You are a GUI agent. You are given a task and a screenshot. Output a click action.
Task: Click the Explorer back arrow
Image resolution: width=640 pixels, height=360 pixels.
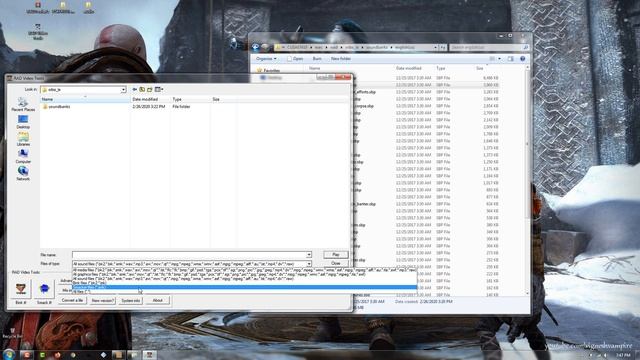[x=256, y=47]
